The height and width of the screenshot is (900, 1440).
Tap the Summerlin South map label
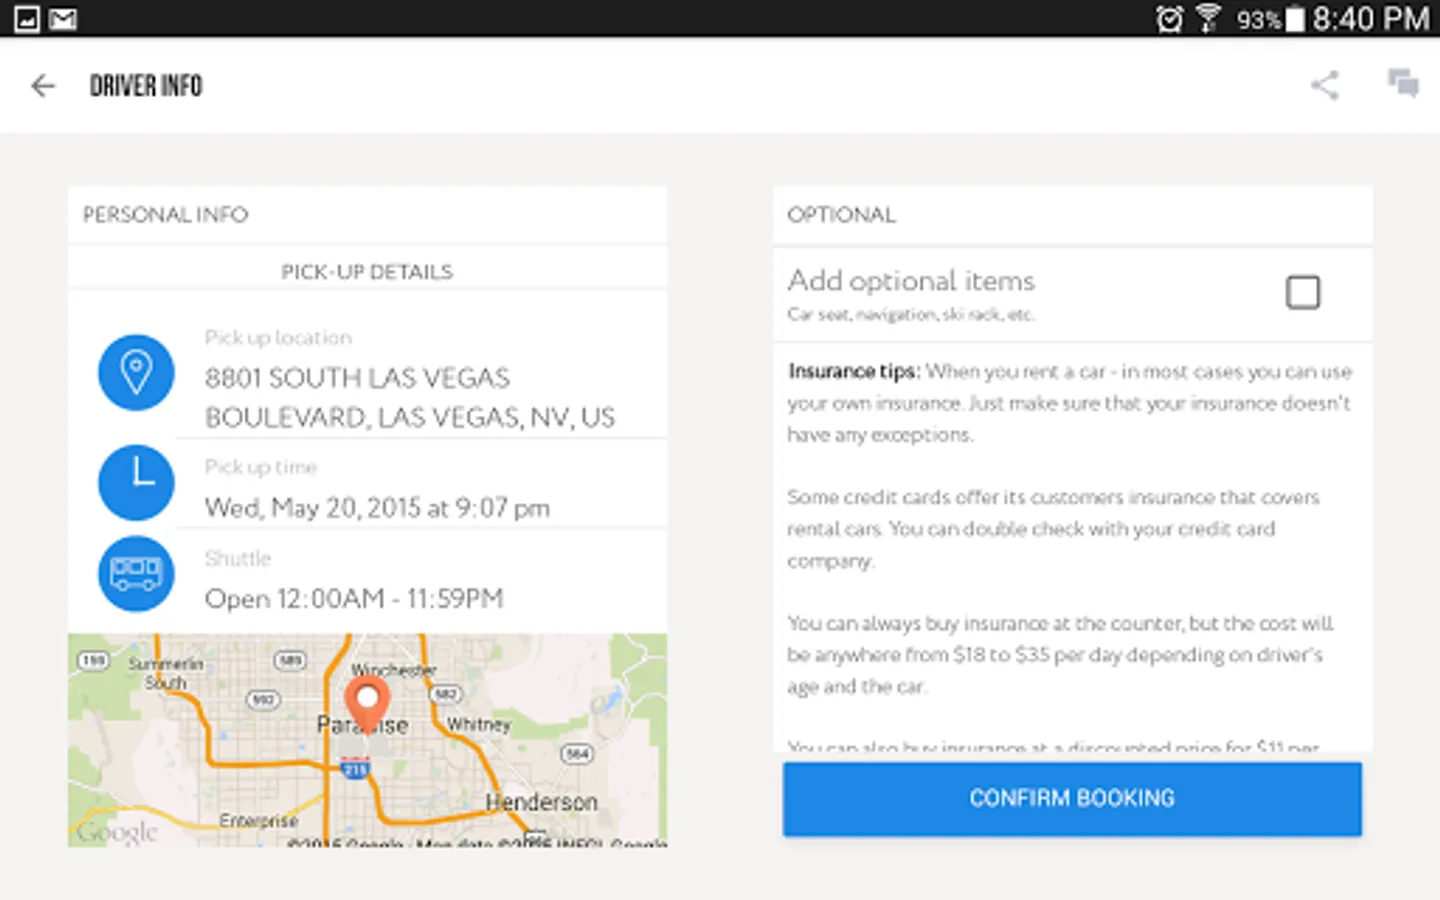(166, 673)
